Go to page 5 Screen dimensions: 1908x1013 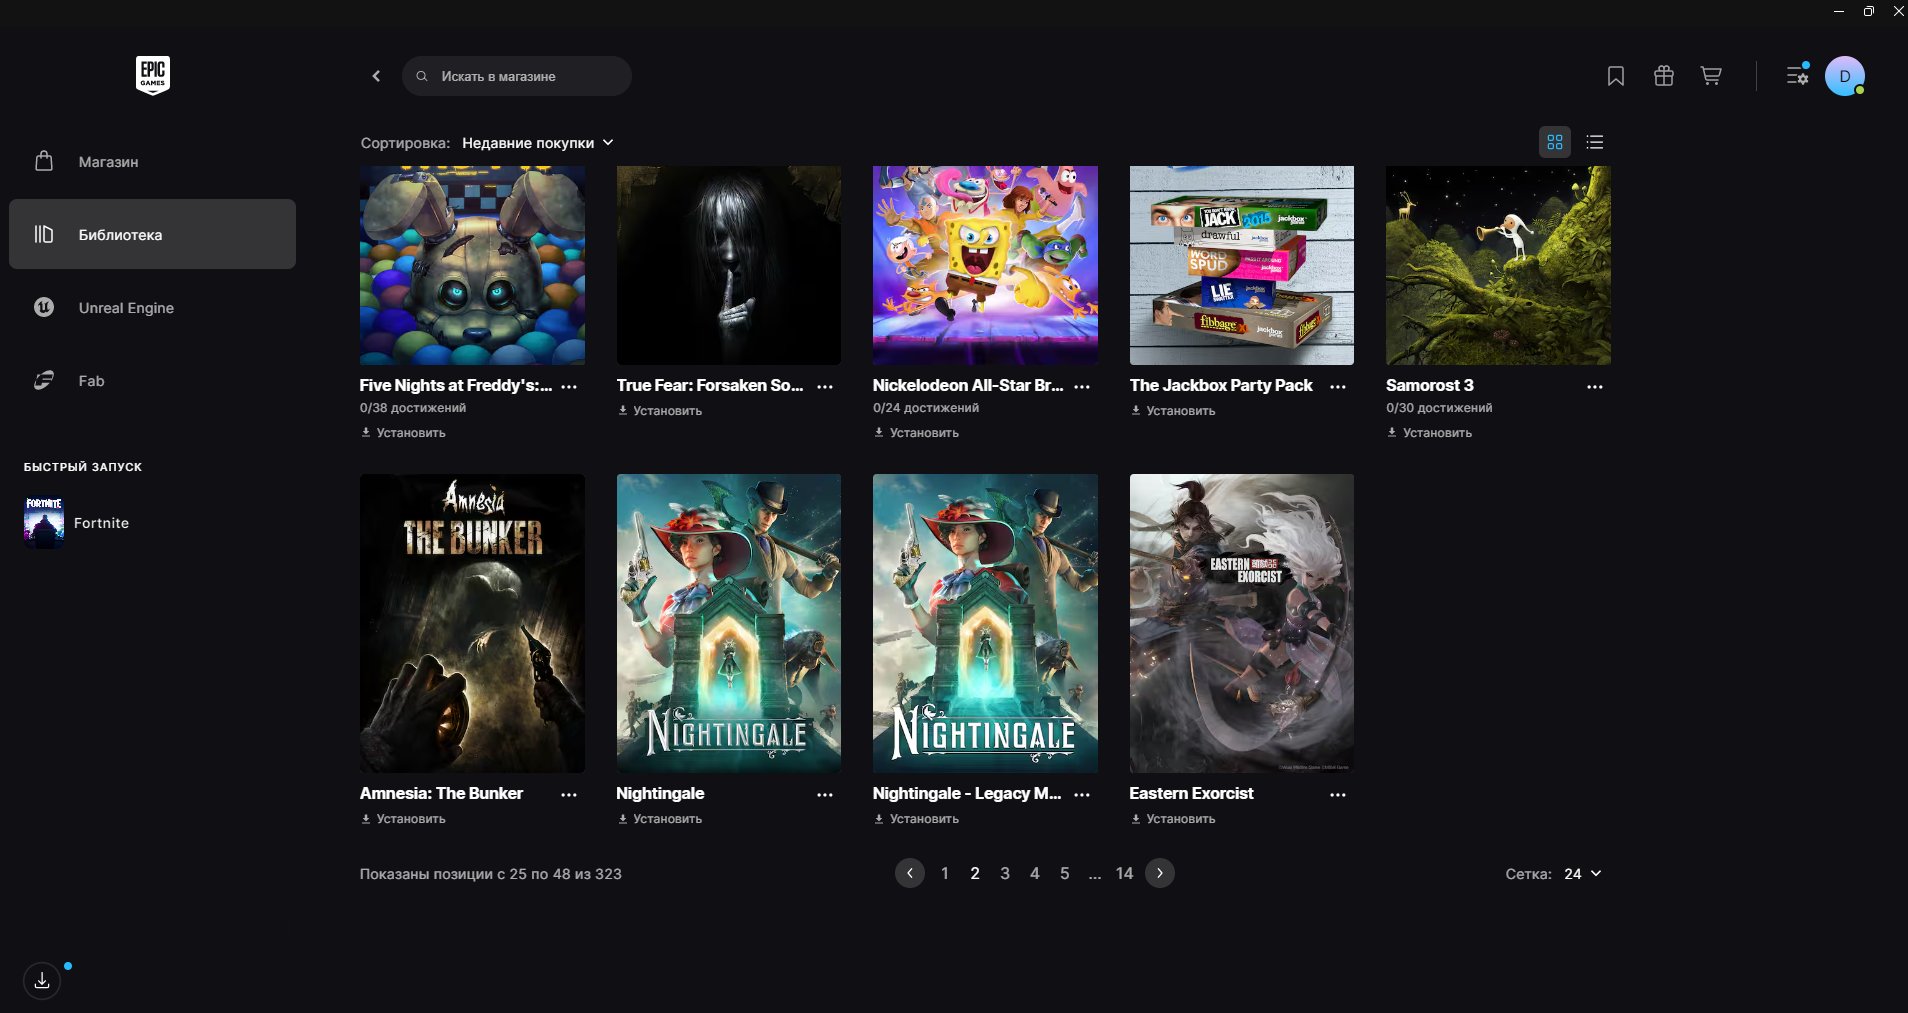pyautogui.click(x=1065, y=873)
